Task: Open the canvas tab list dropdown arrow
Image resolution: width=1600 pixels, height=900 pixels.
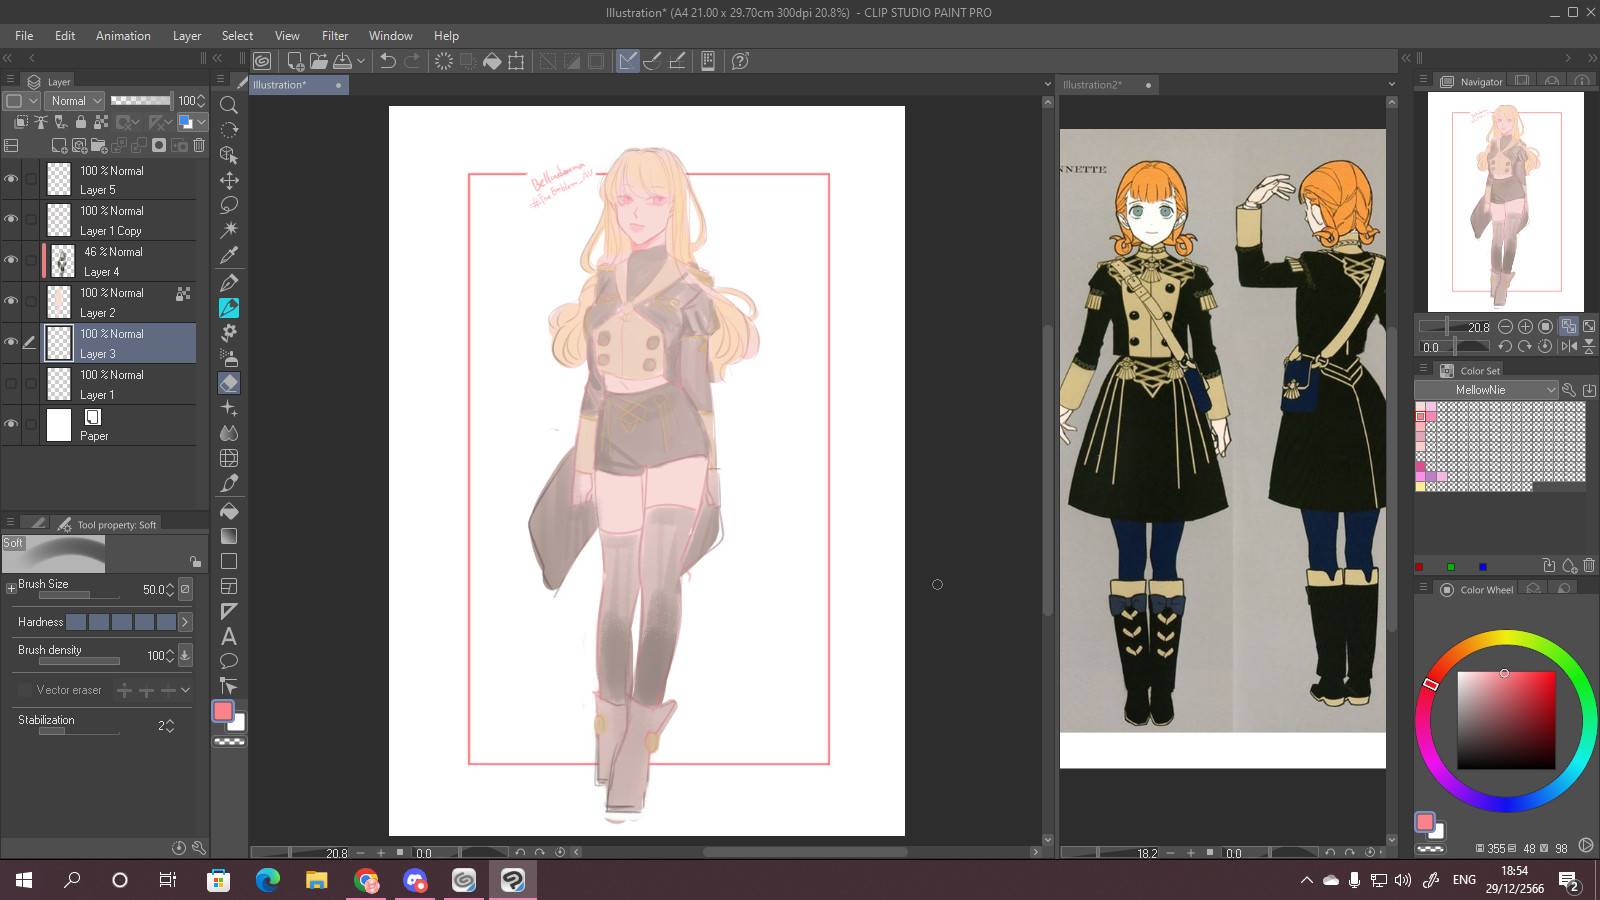Action: (x=1047, y=84)
